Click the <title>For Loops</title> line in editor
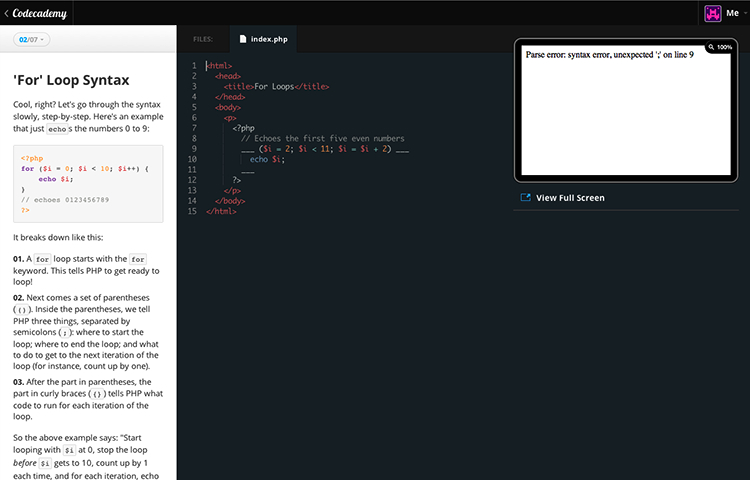The height and width of the screenshot is (480, 750). point(277,86)
